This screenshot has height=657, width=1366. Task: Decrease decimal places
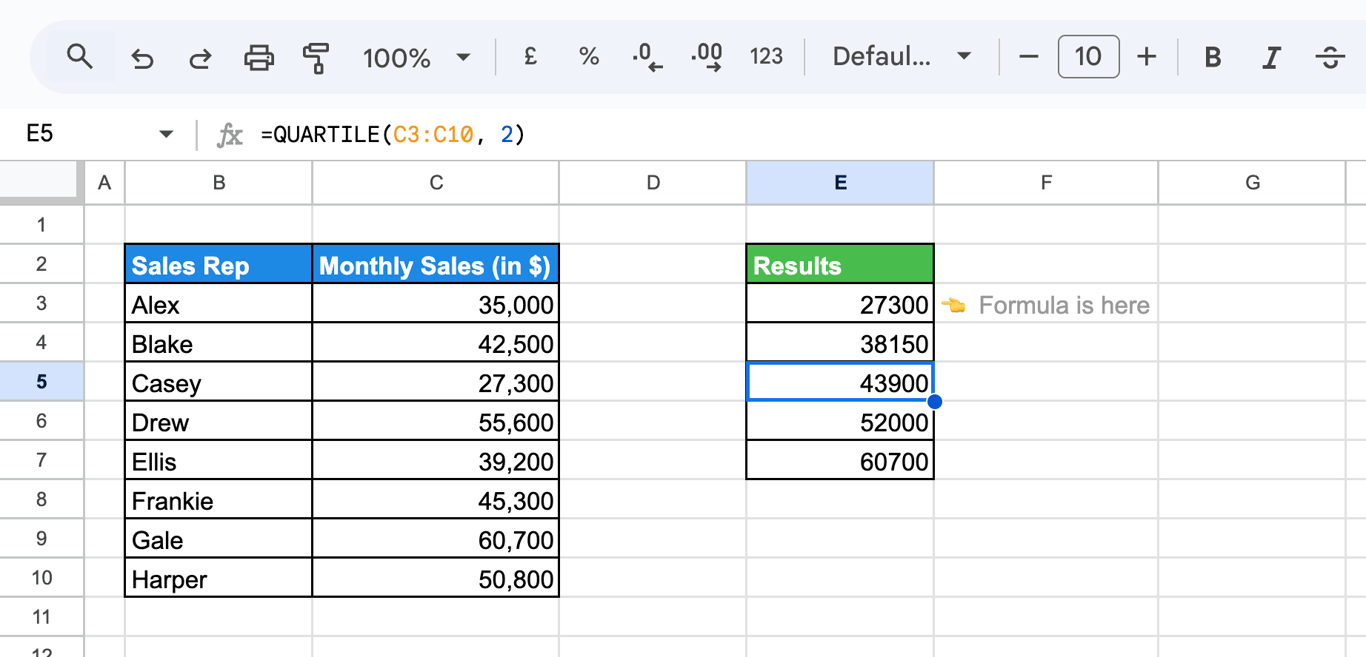click(x=647, y=57)
